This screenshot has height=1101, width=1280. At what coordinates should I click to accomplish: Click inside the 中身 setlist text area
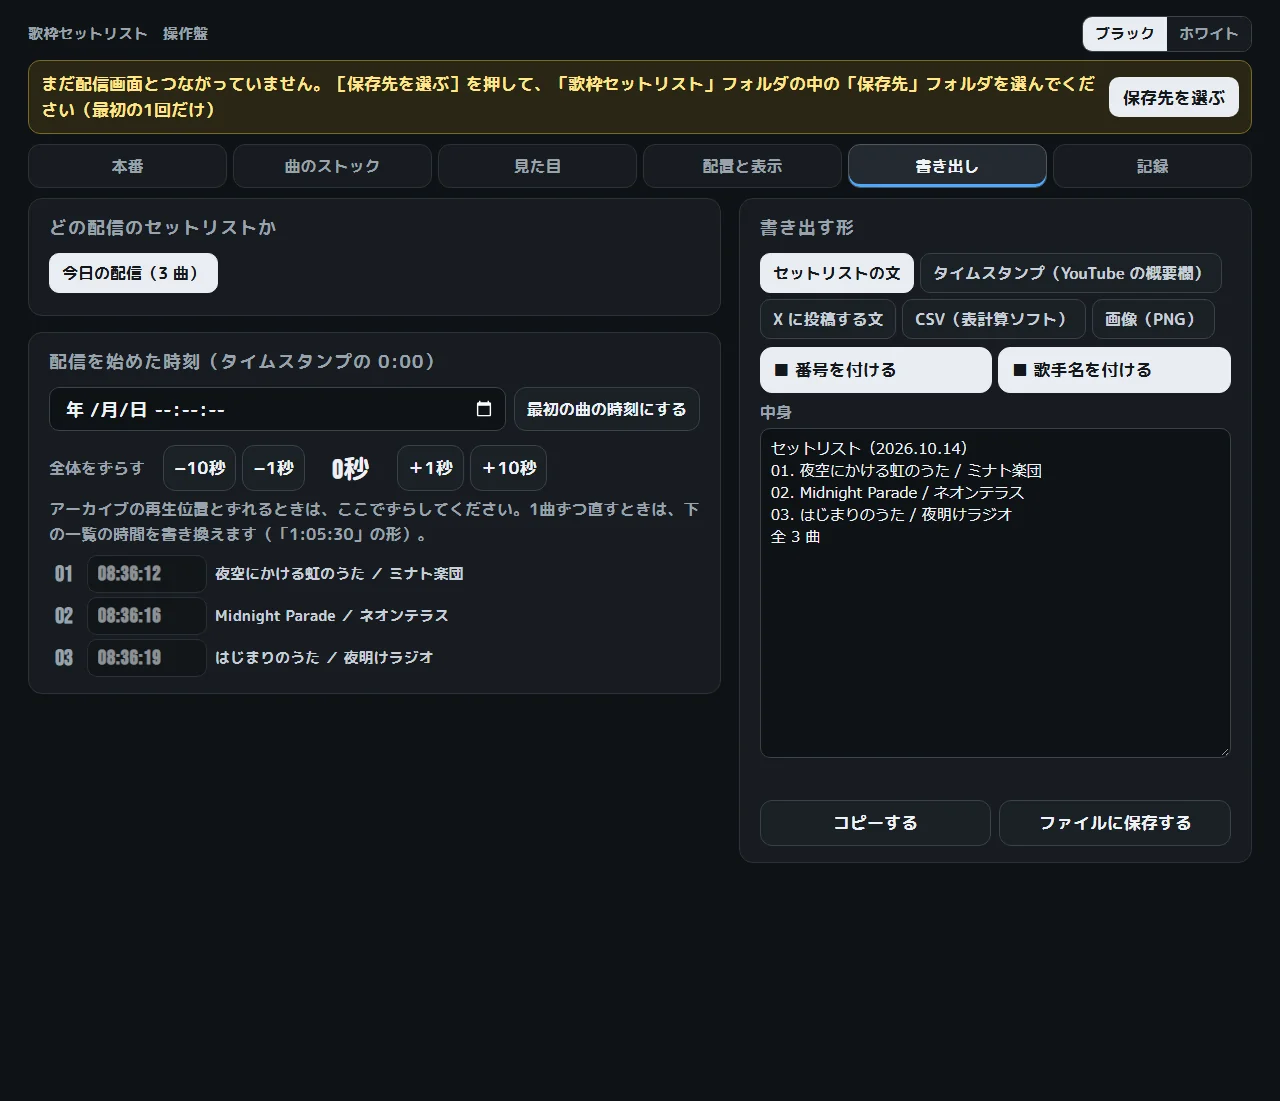pos(995,593)
